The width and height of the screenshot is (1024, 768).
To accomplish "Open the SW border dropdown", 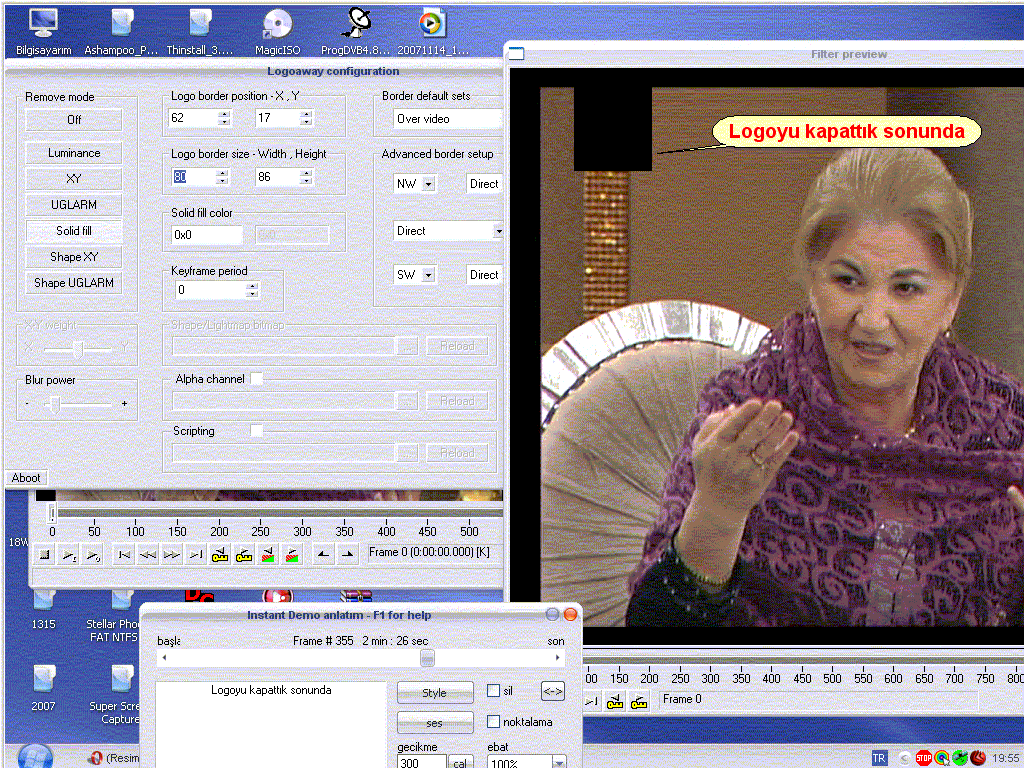I will coord(415,275).
